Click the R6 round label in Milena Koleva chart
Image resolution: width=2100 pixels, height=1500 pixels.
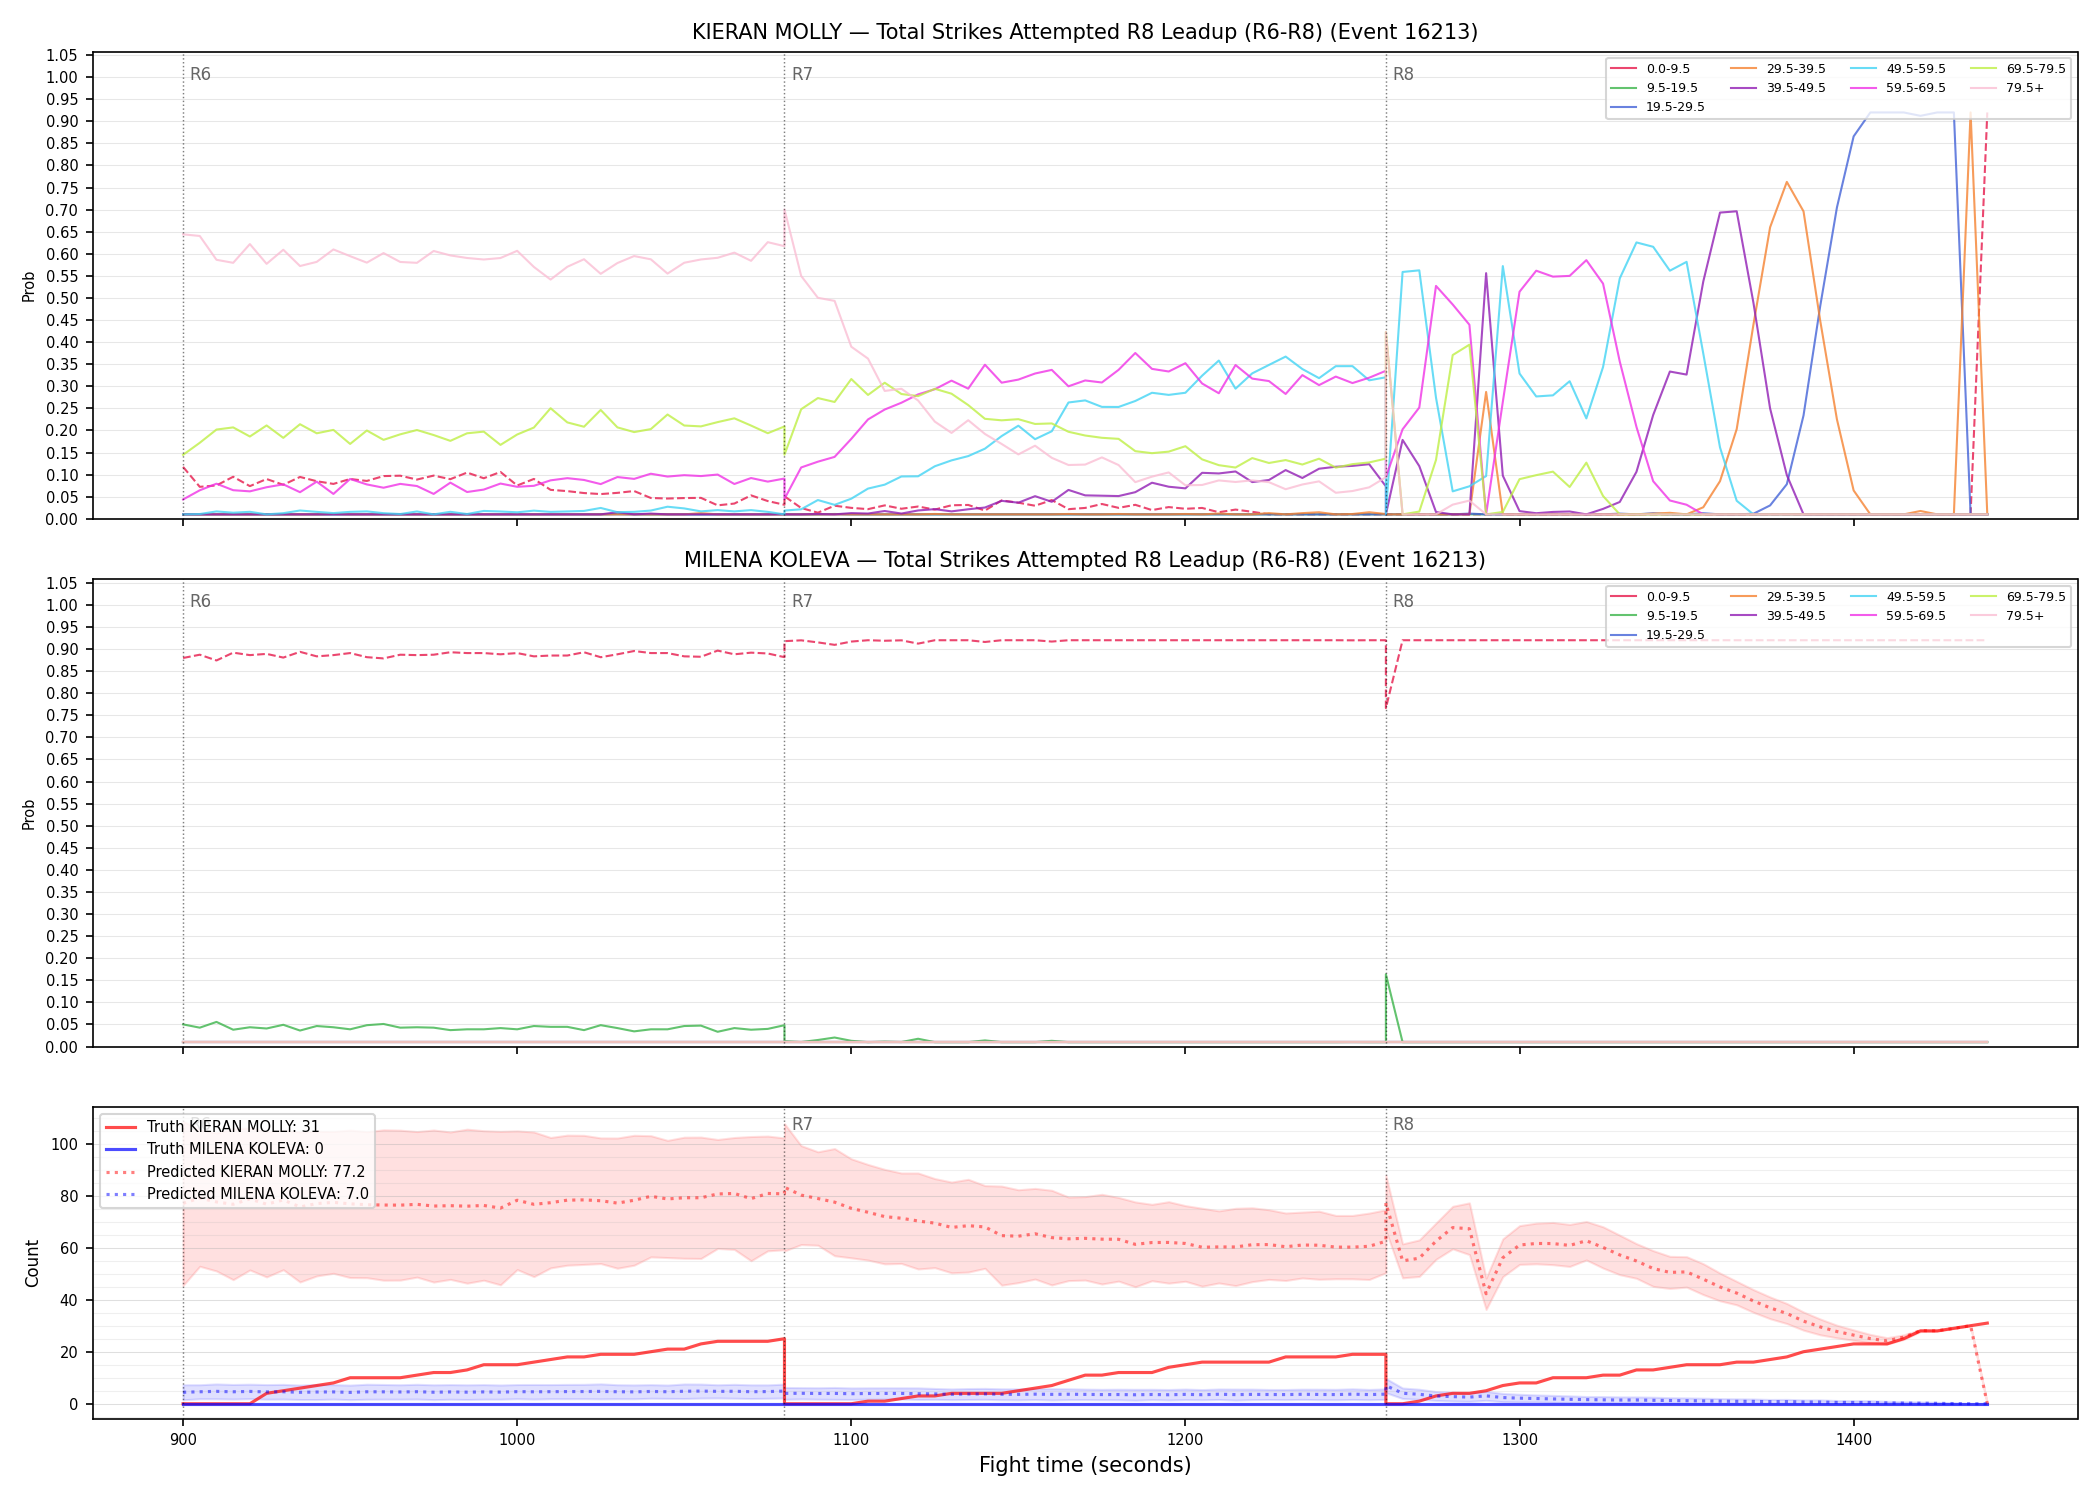click(x=200, y=601)
